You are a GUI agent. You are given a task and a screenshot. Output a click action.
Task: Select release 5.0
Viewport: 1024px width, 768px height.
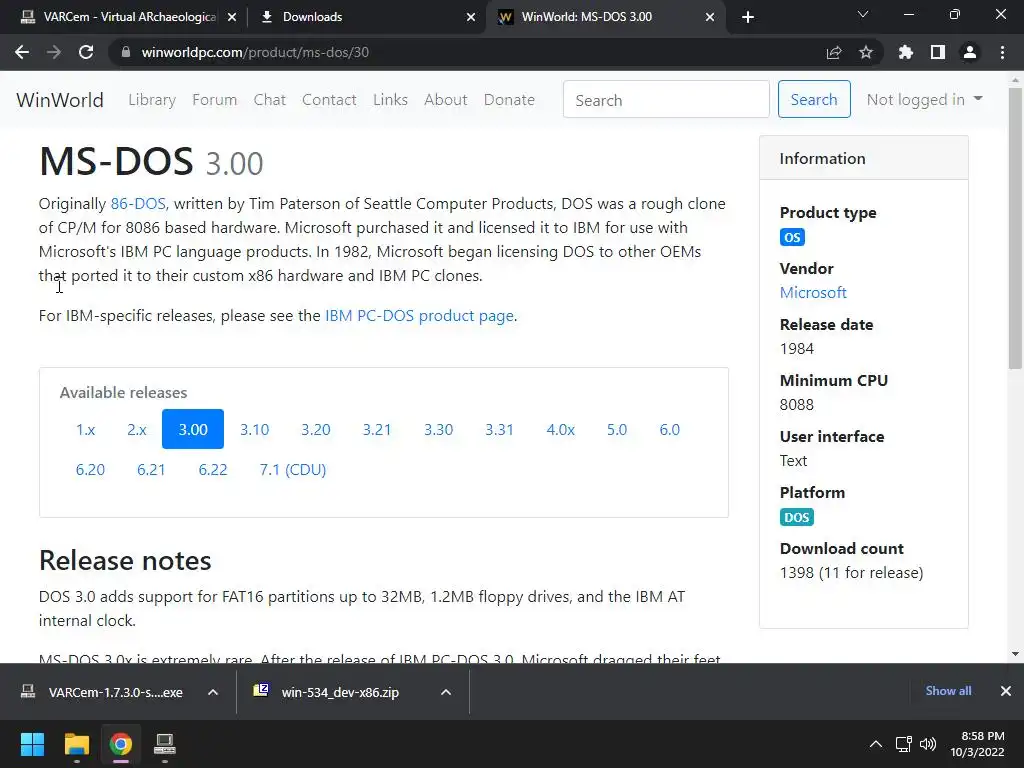(x=616, y=429)
